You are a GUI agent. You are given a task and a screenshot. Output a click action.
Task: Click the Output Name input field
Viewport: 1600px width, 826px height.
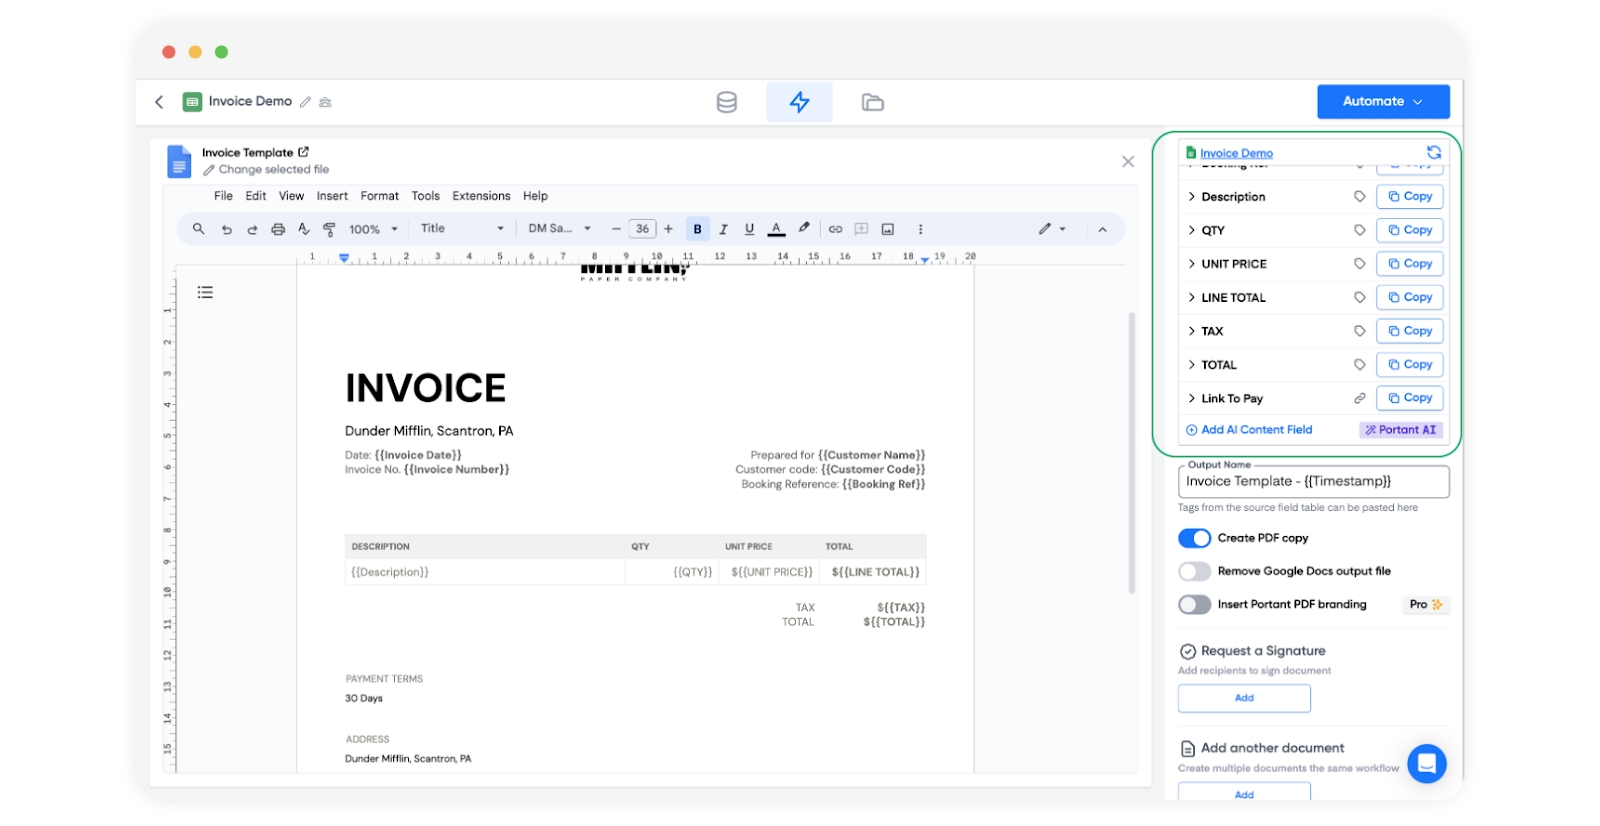(1312, 481)
